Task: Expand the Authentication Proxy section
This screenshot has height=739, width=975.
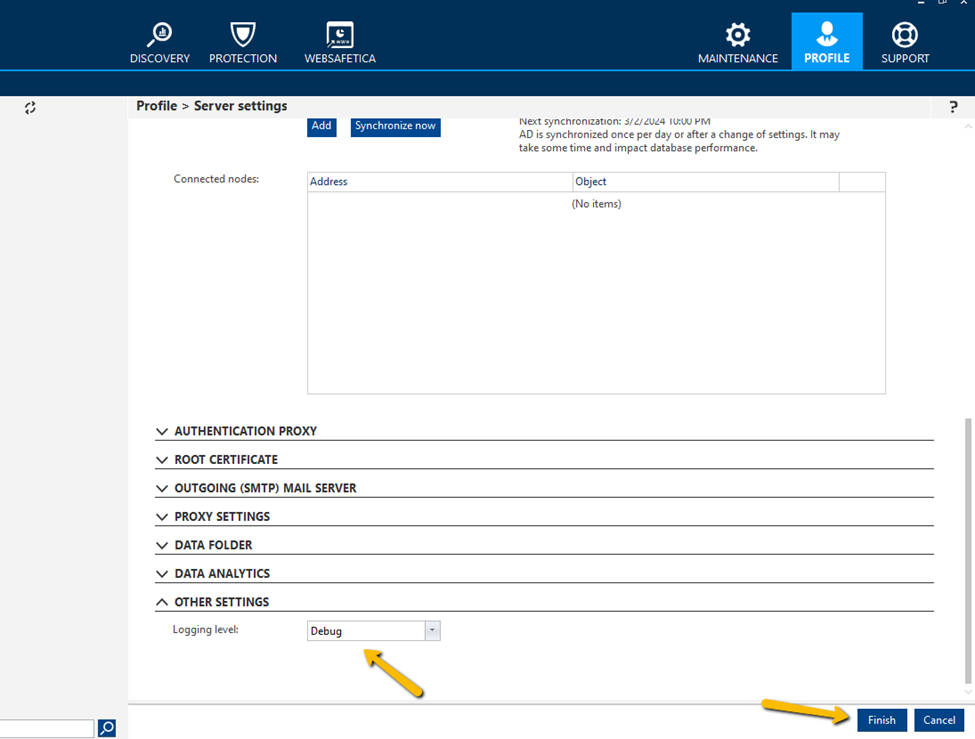Action: pyautogui.click(x=245, y=431)
